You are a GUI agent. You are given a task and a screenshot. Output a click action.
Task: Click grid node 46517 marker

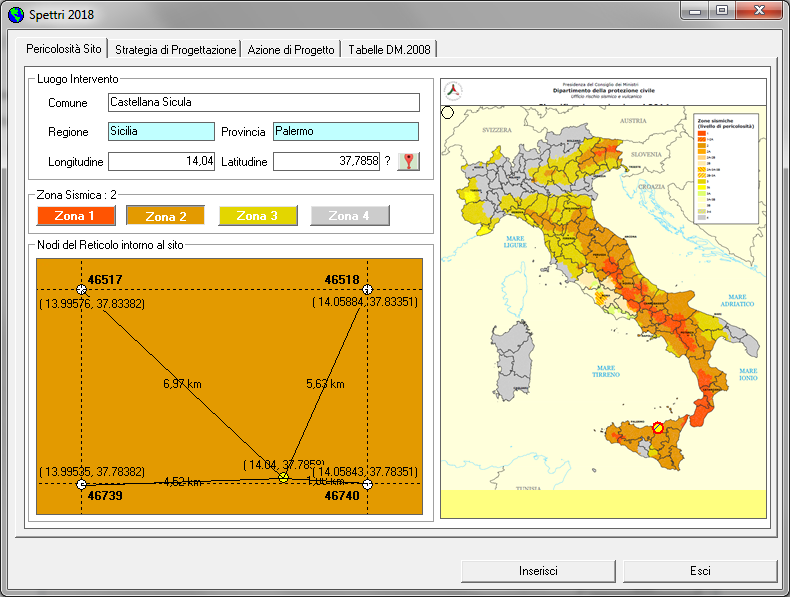(82, 290)
